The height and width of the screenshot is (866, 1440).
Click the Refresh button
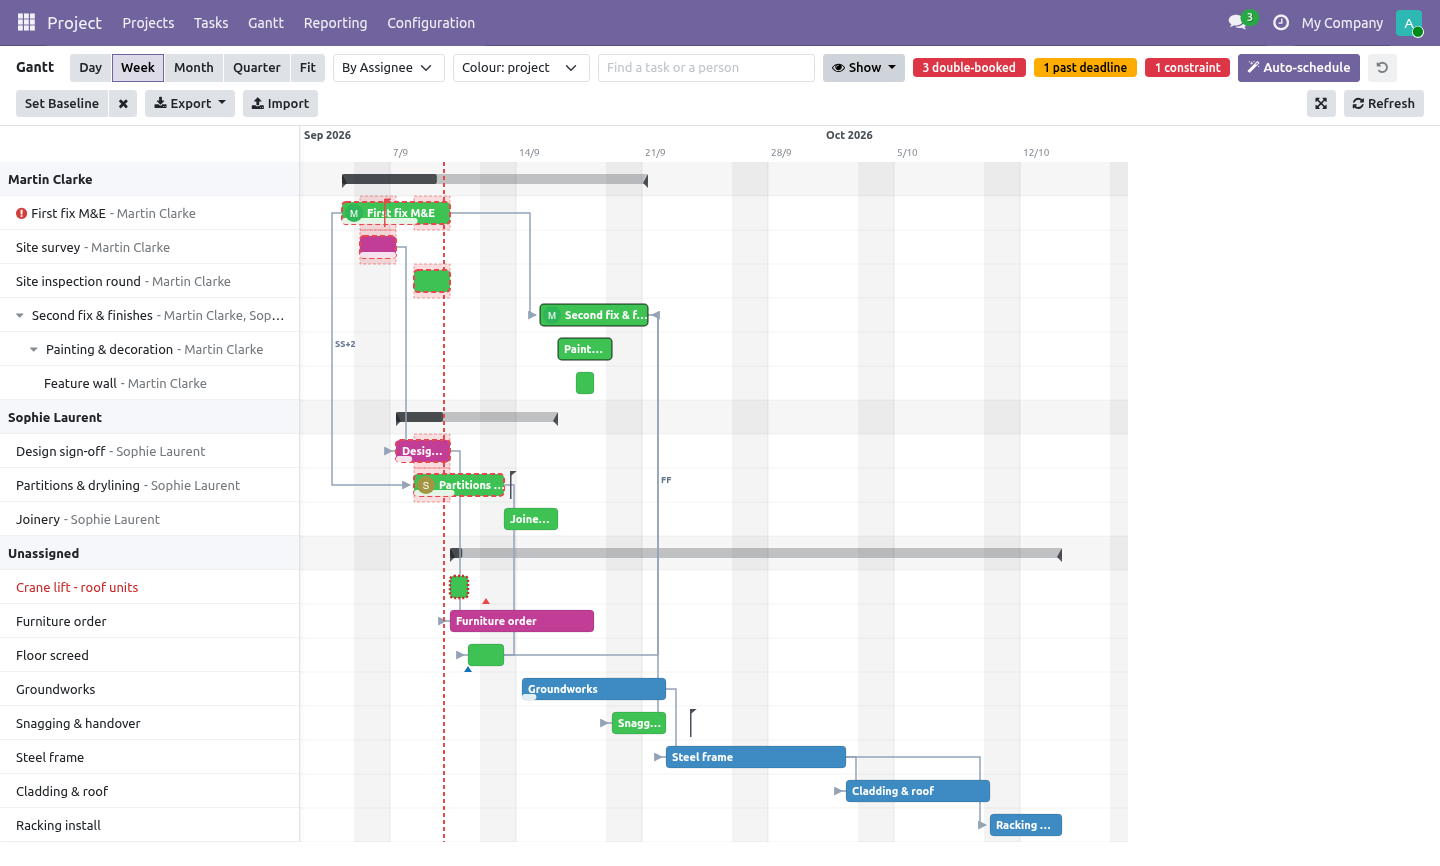(1384, 104)
